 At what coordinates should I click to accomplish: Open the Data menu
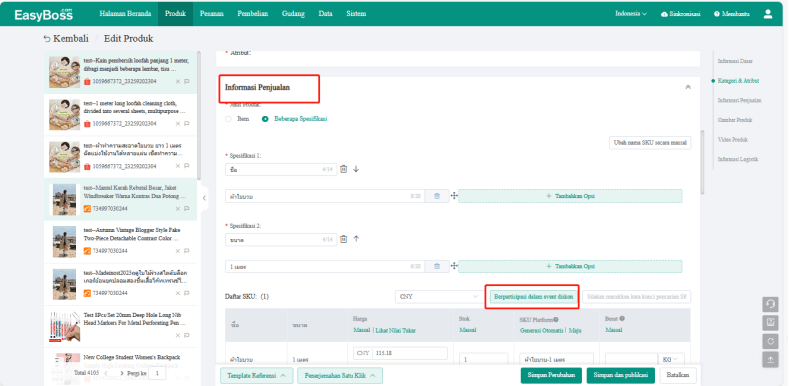[x=326, y=14]
